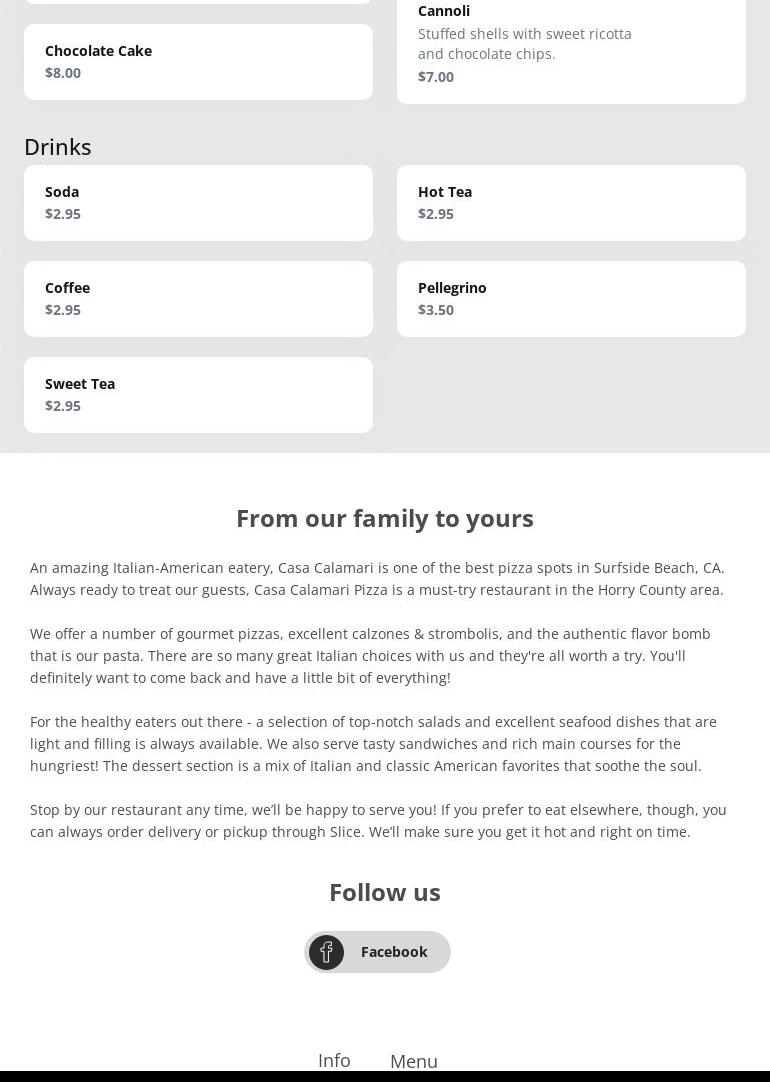Select the Sweet Tea card
This screenshot has height=1082, width=770.
198,395
